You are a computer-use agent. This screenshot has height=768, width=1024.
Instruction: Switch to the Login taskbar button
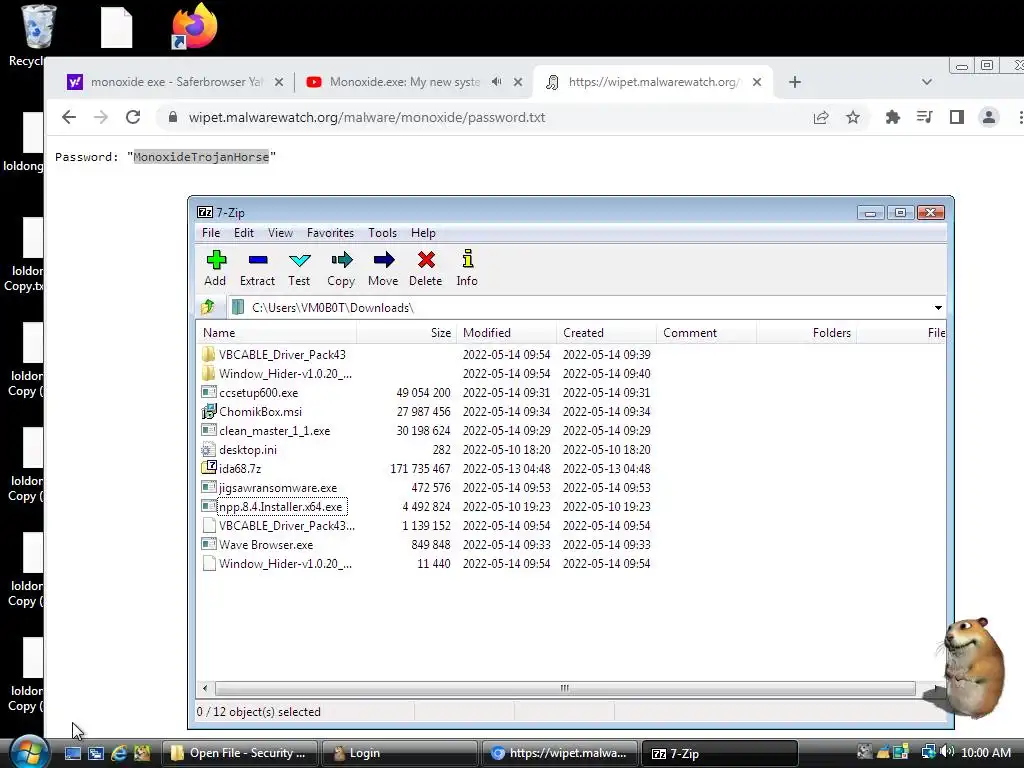[400, 753]
